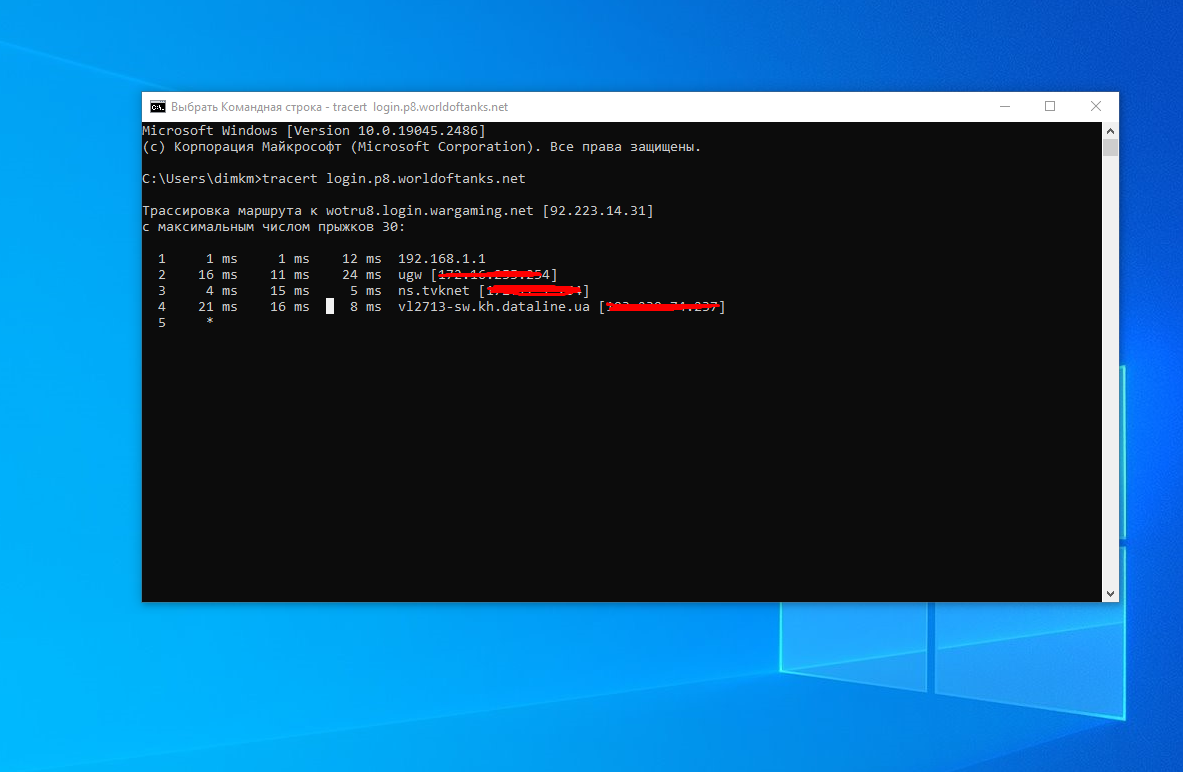The width and height of the screenshot is (1183, 772).
Task: Click the asterisk on hop 5
Action: click(210, 321)
